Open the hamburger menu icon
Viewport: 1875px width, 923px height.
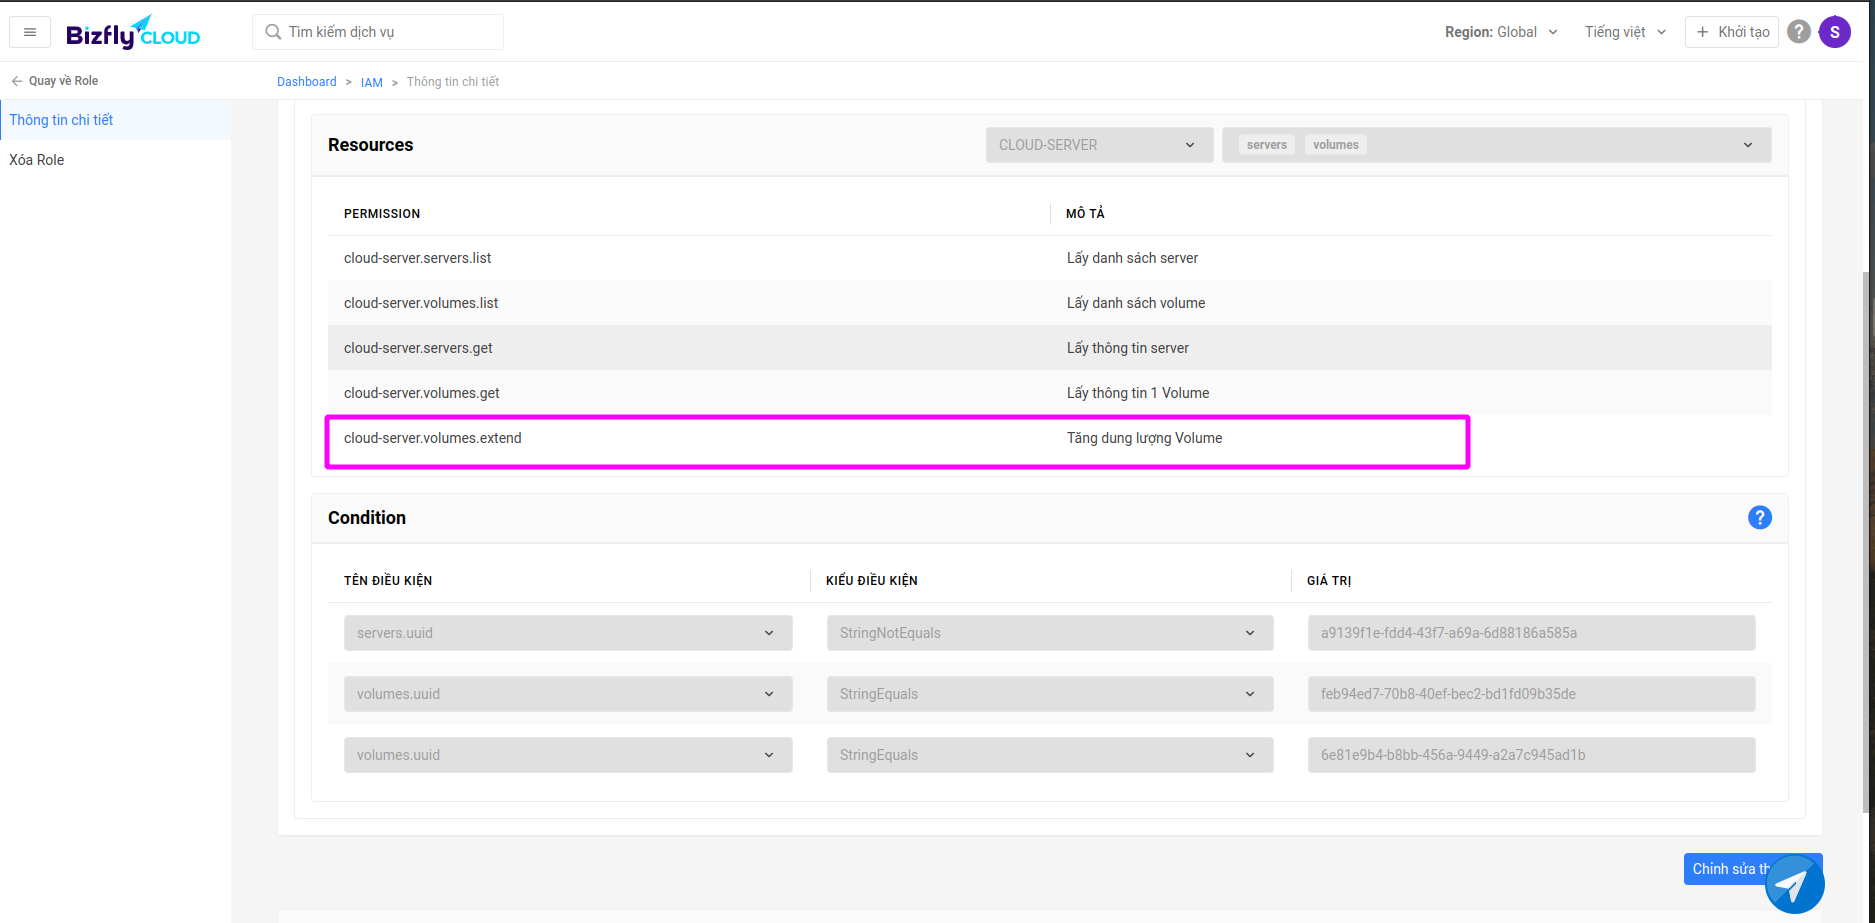pyautogui.click(x=30, y=32)
